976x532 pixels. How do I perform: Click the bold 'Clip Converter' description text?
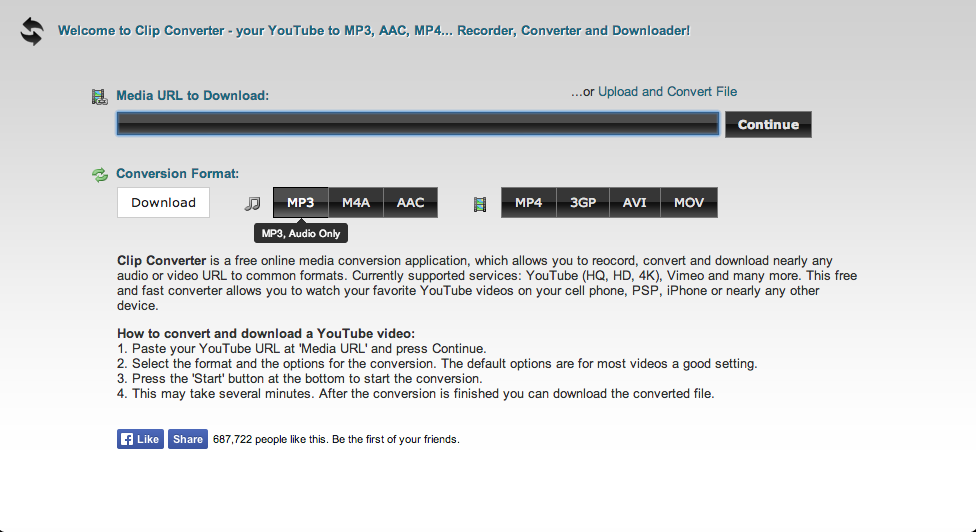[161, 261]
